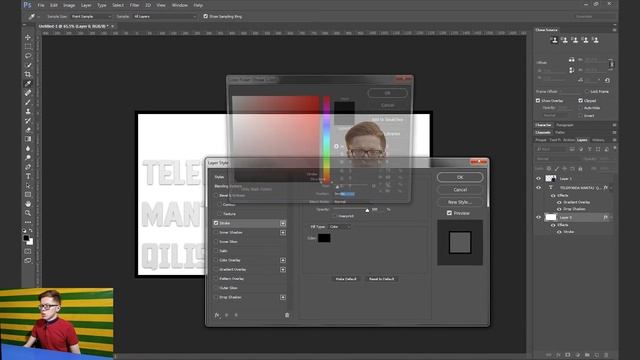The image size is (640, 360).
Task: Select the Hand tool
Action: click(x=28, y=204)
